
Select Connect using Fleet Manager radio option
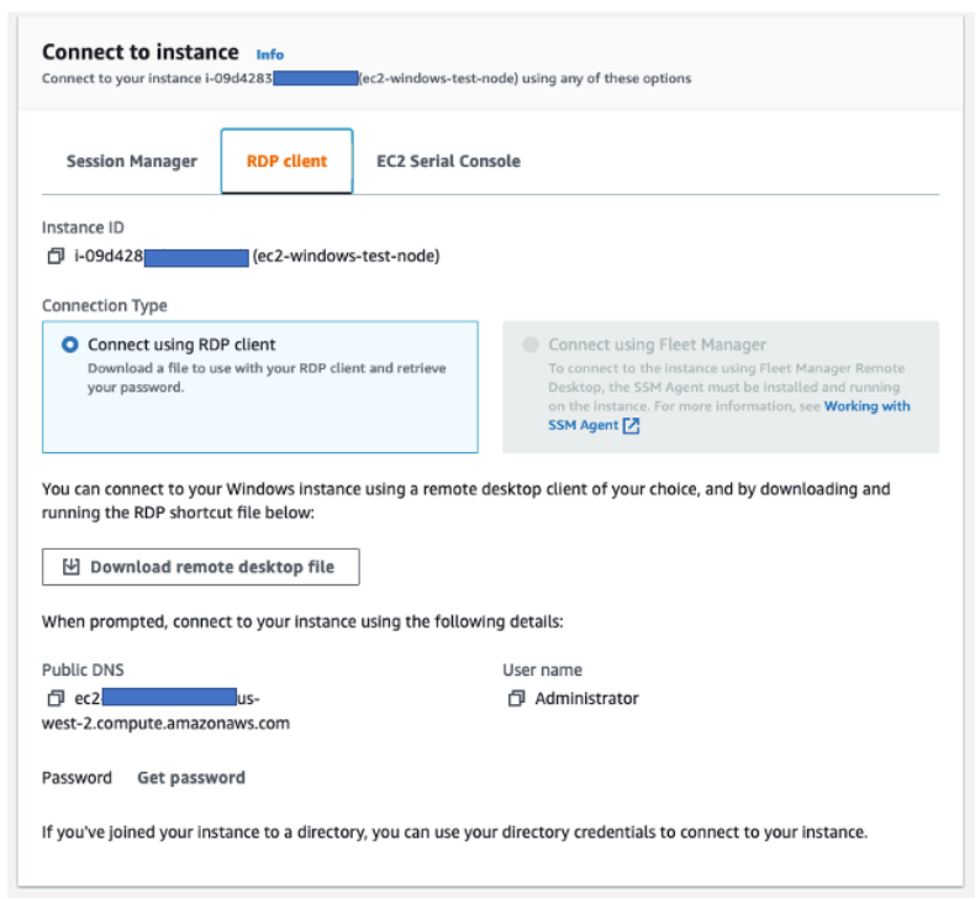tap(530, 345)
